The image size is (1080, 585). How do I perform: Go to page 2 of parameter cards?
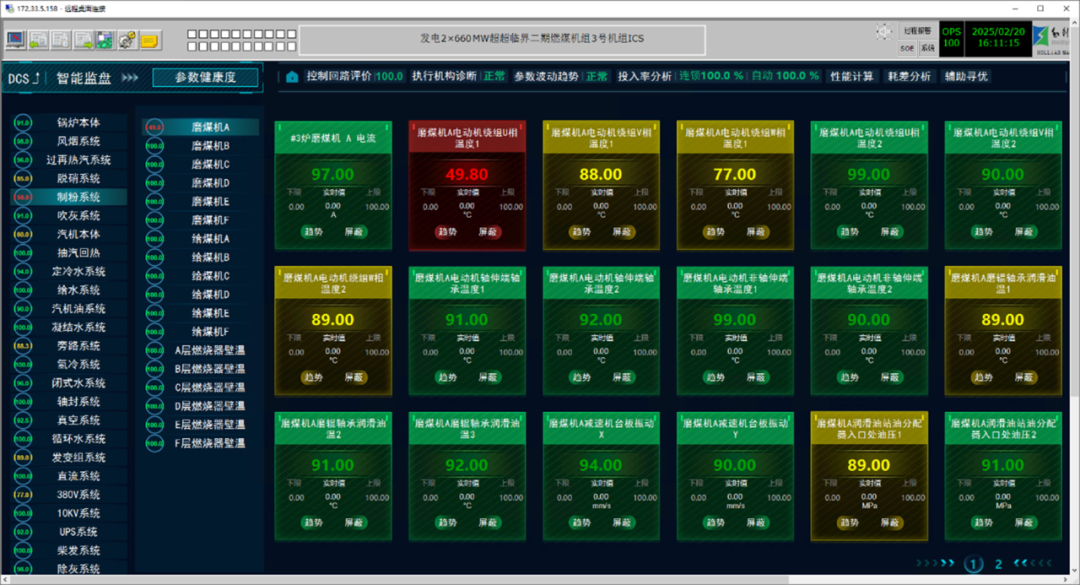click(998, 565)
